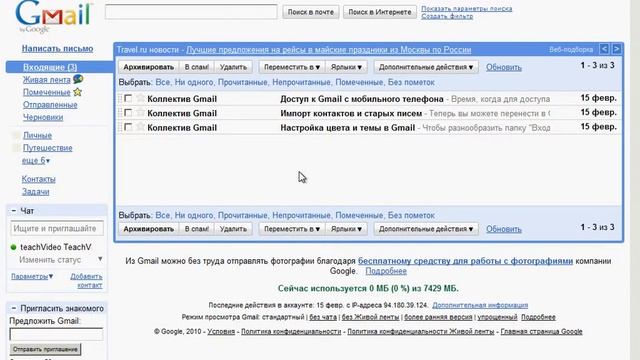Image resolution: width=640 pixels, height=360 pixels.
Task: Click Политика конфиденциальности footer link
Action: point(291,331)
